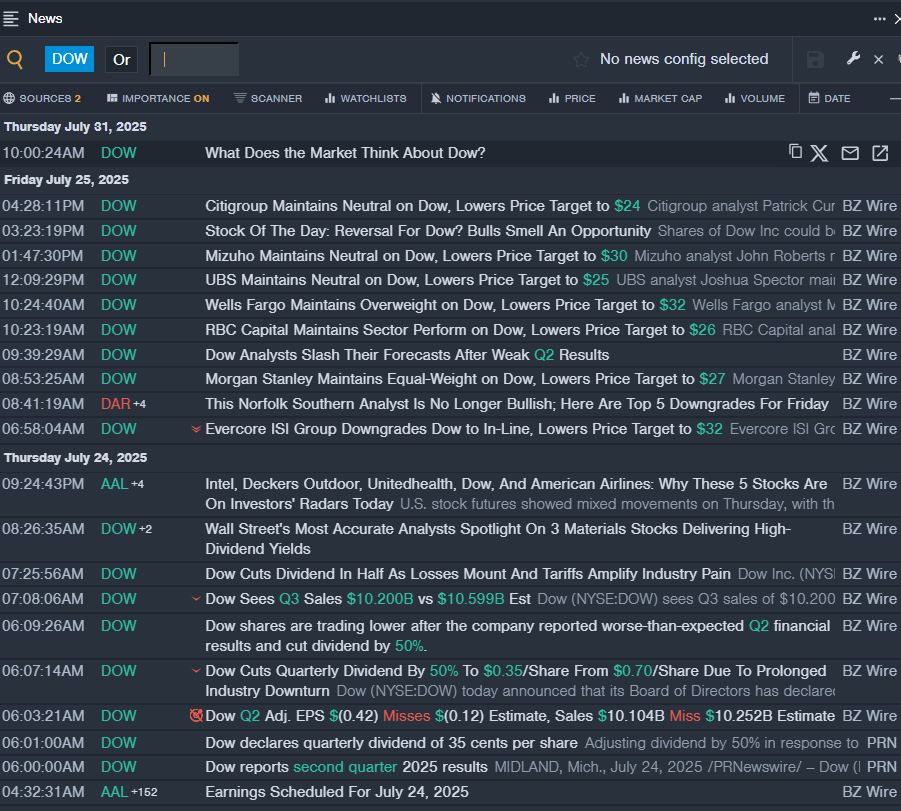Open the UBS Maintains Neutral headline
The width and height of the screenshot is (901, 811).
click(407, 280)
